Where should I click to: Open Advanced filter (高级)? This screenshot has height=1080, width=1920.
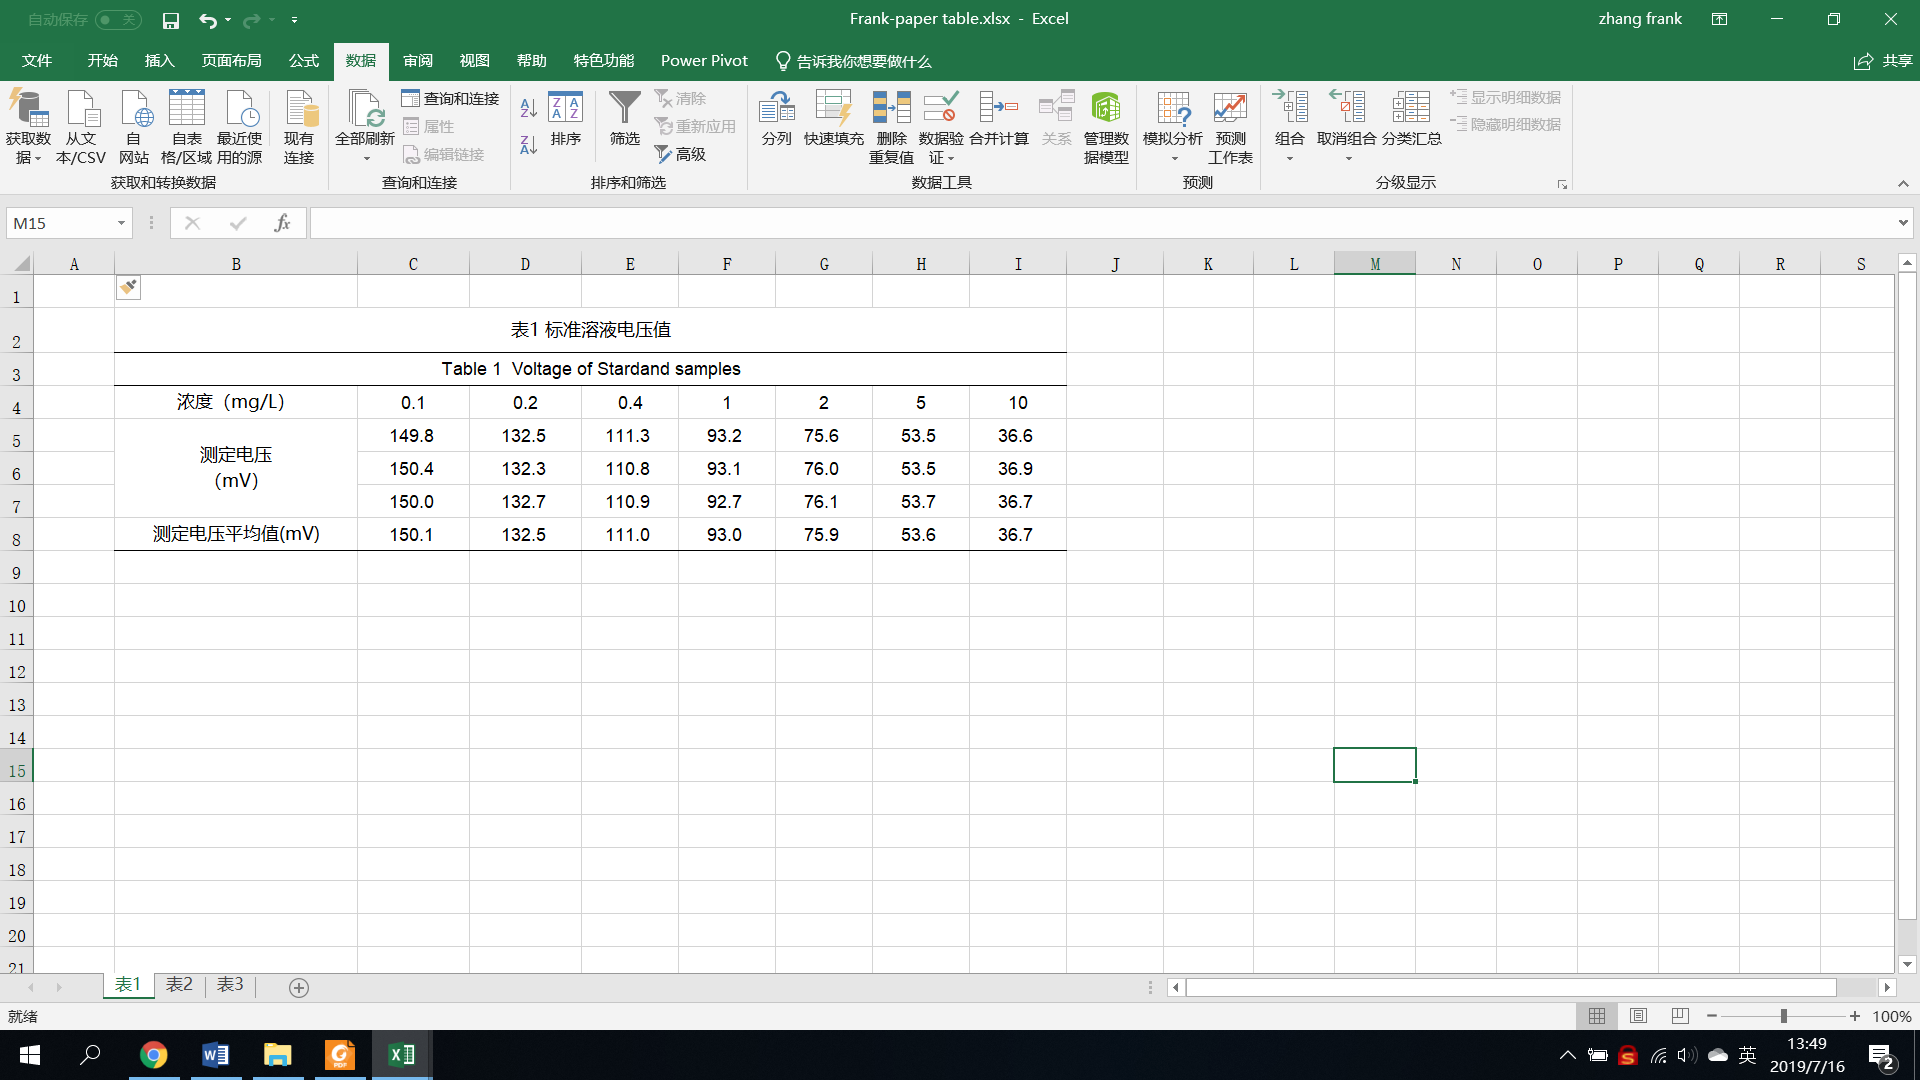(x=681, y=154)
